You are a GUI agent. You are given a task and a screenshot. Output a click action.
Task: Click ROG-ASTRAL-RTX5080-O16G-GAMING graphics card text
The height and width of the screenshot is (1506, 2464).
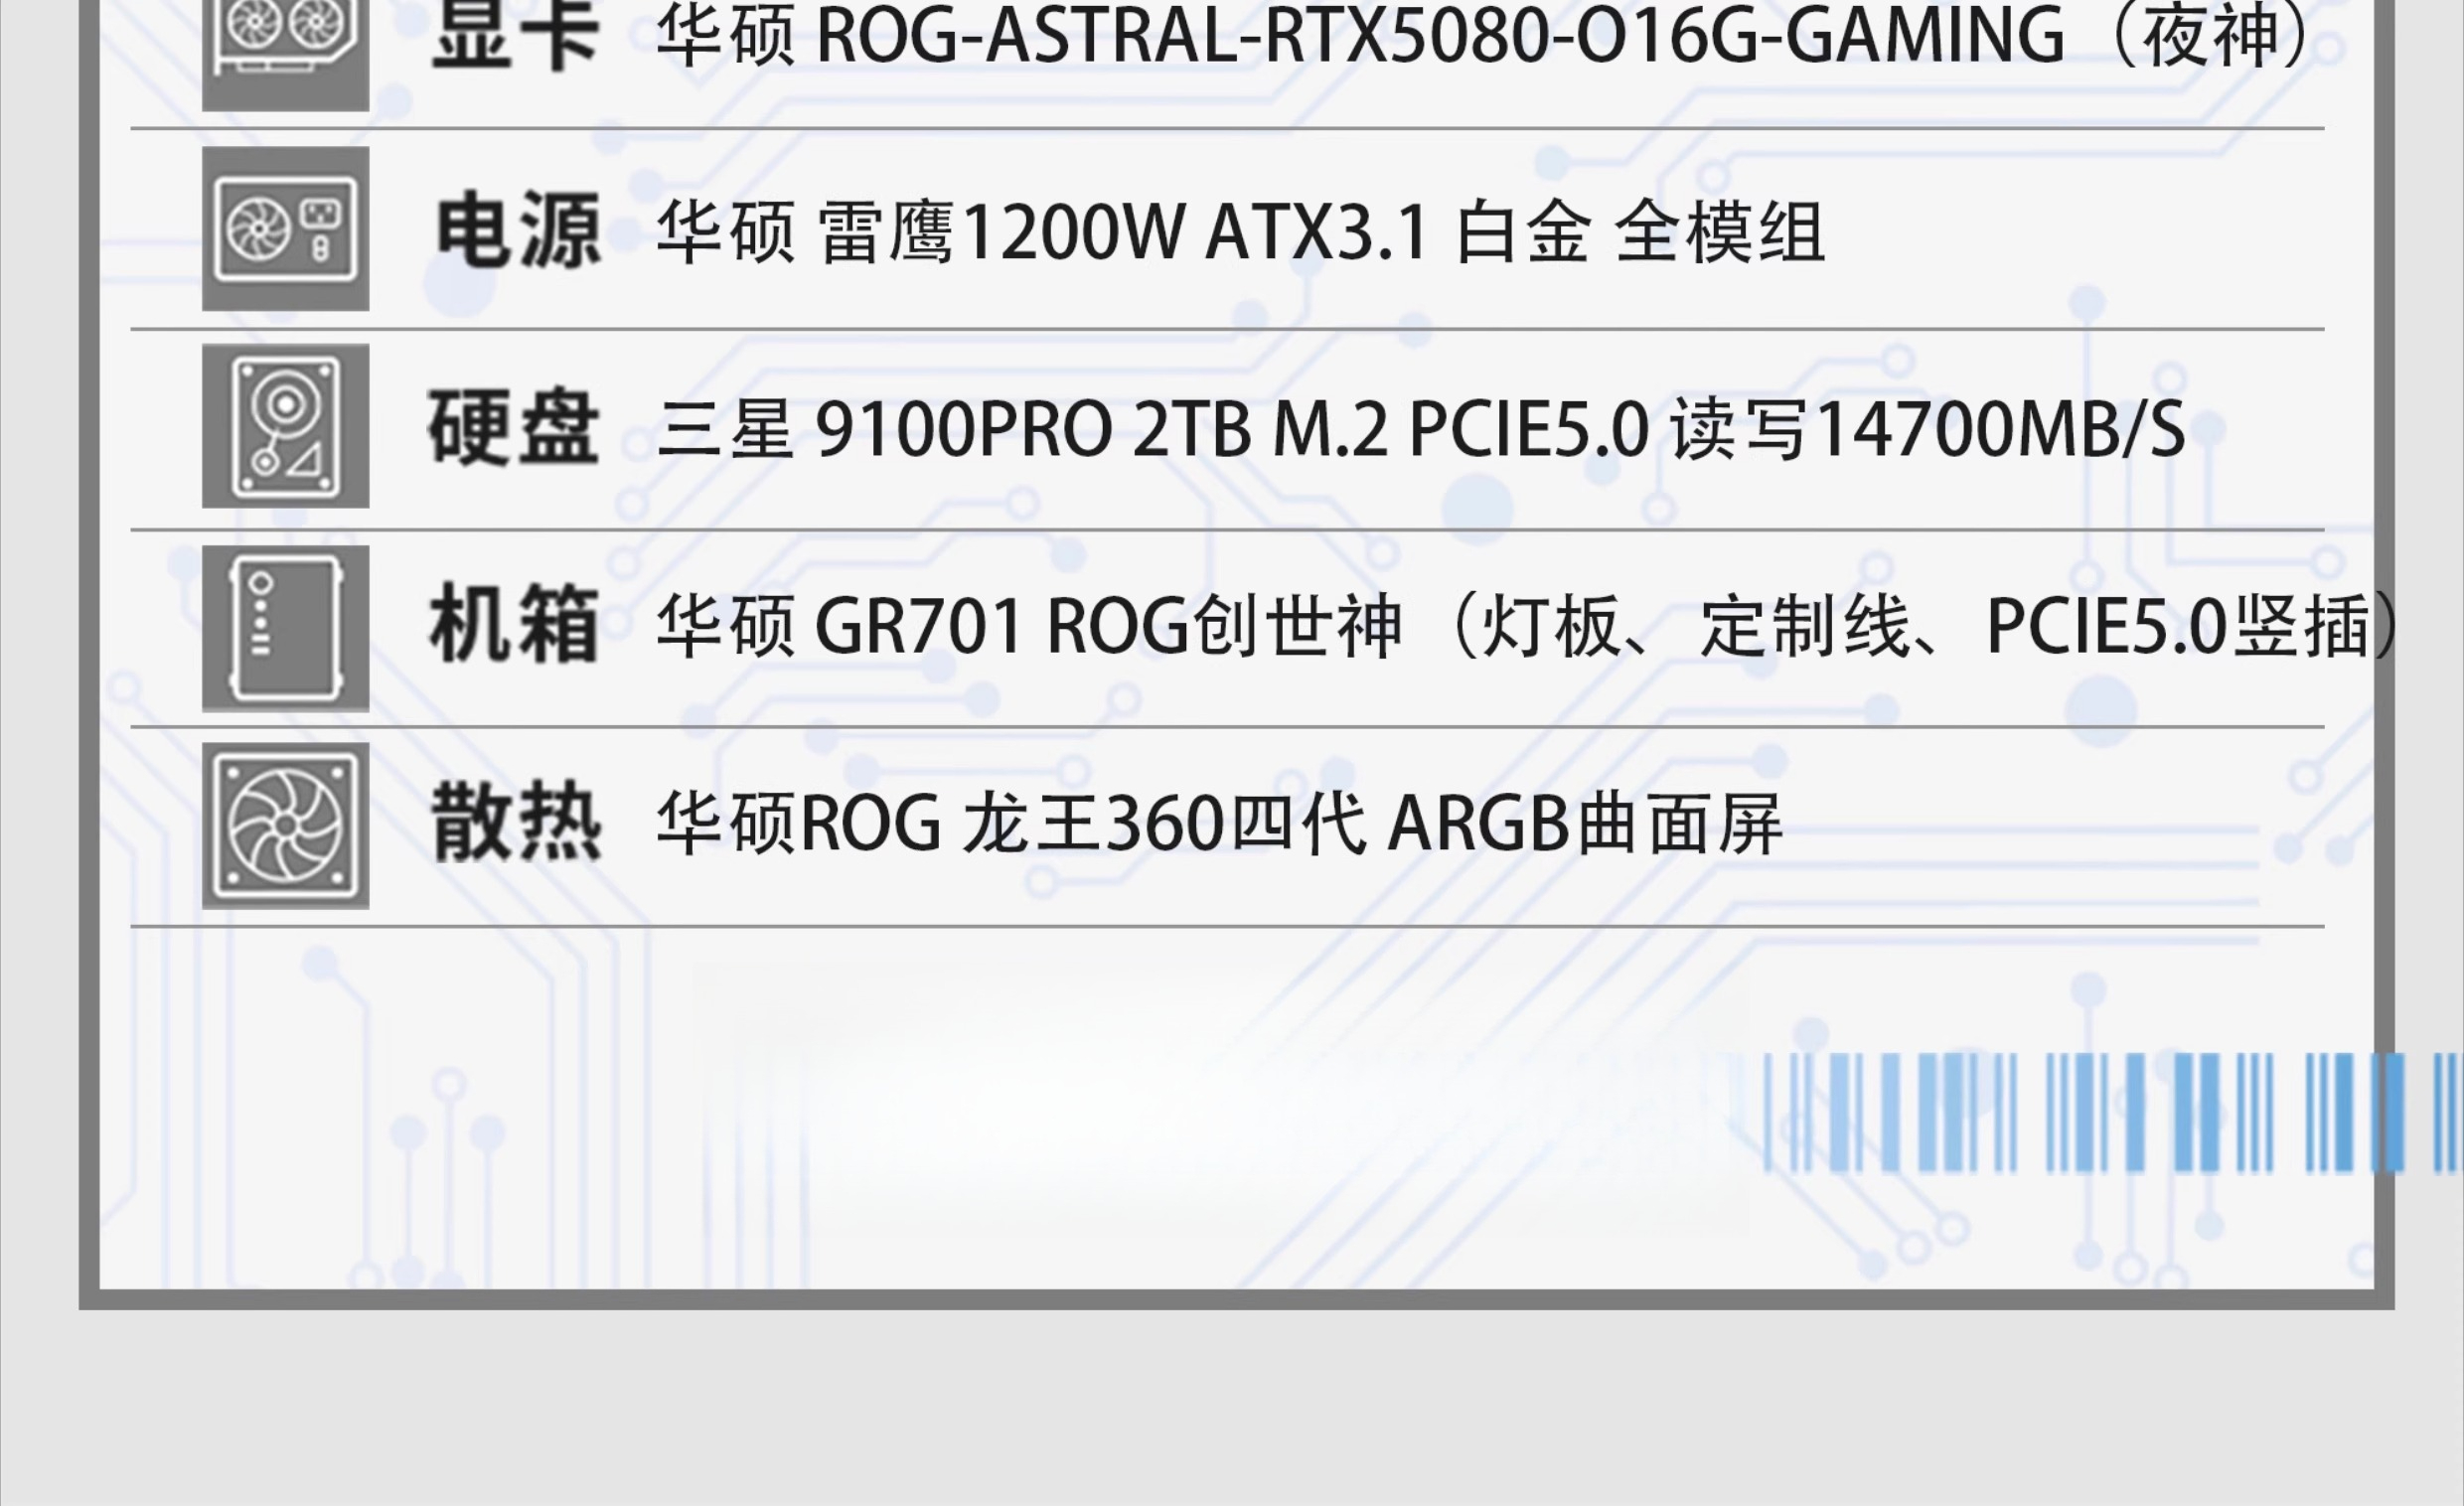point(1440,36)
